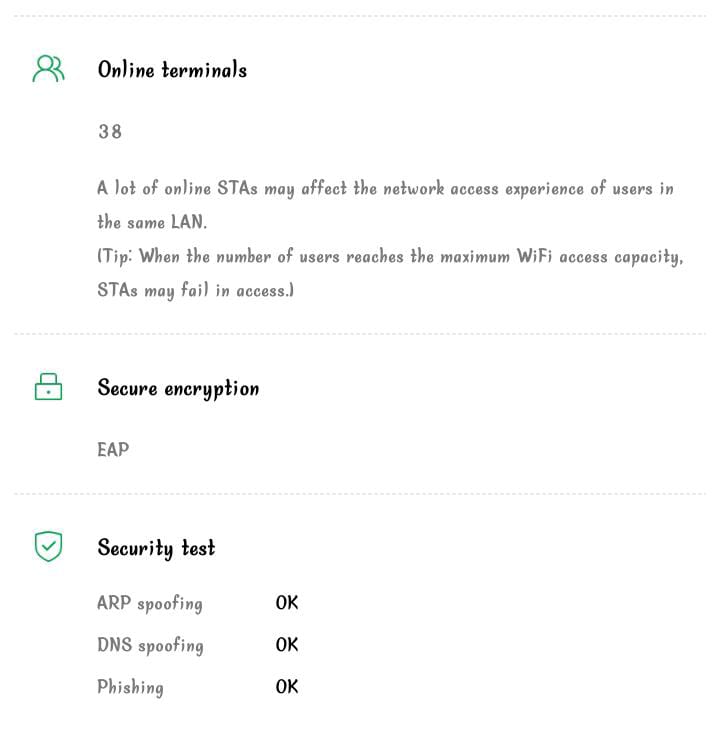720x731 pixels.
Task: Select the DNS spoofing label
Action: 150,646
